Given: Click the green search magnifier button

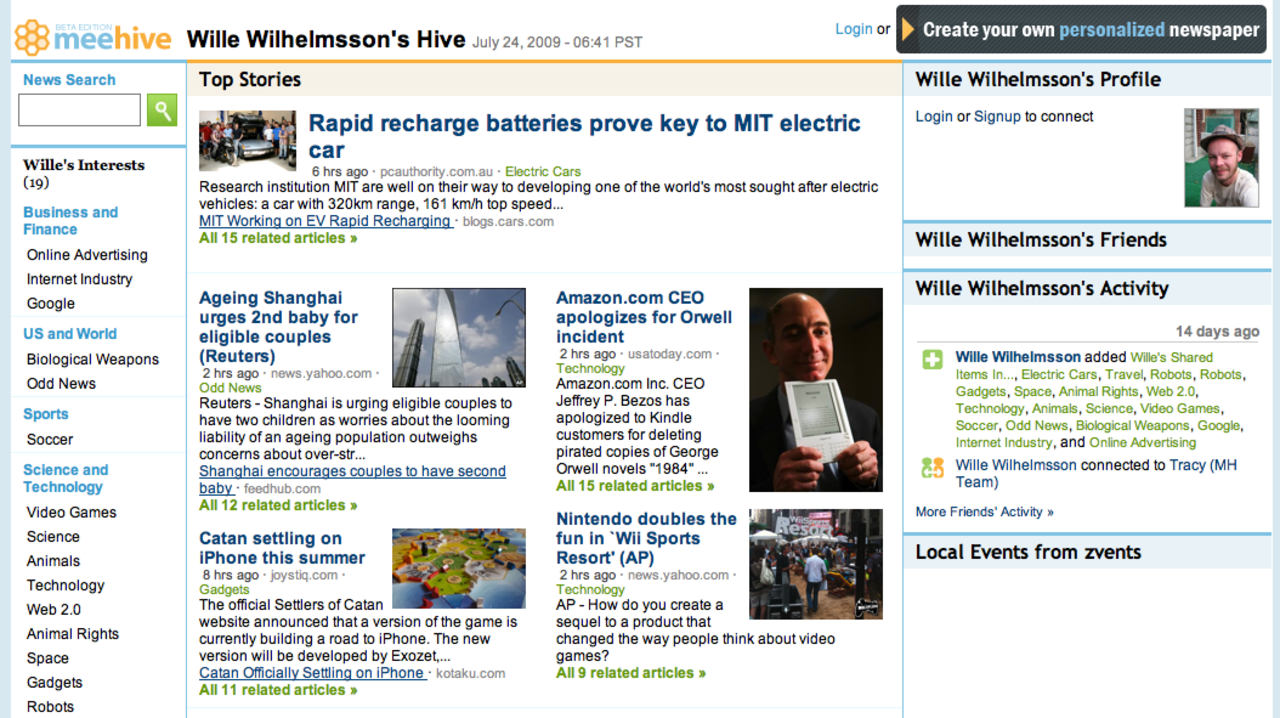Looking at the screenshot, I should [161, 109].
